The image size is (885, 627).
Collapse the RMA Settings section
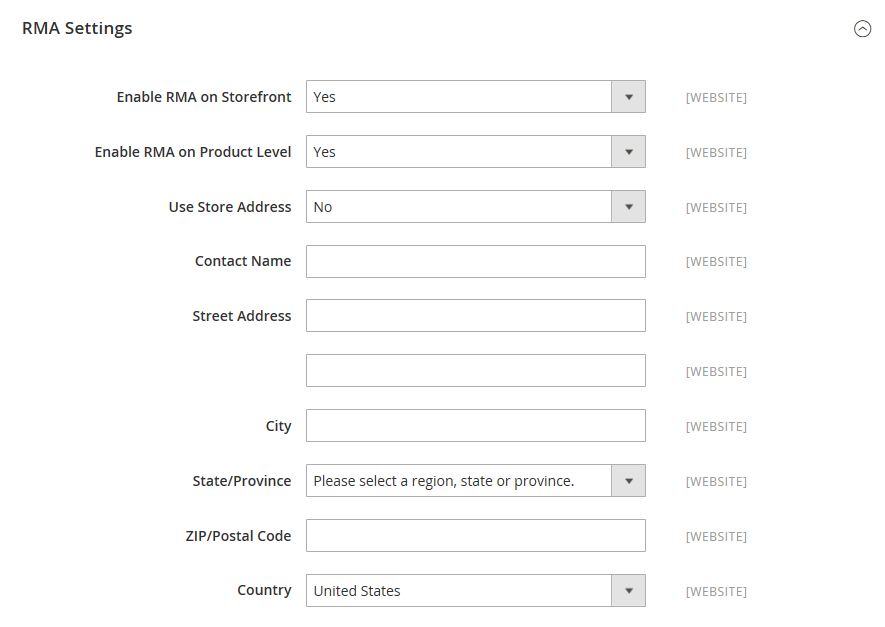(x=862, y=29)
